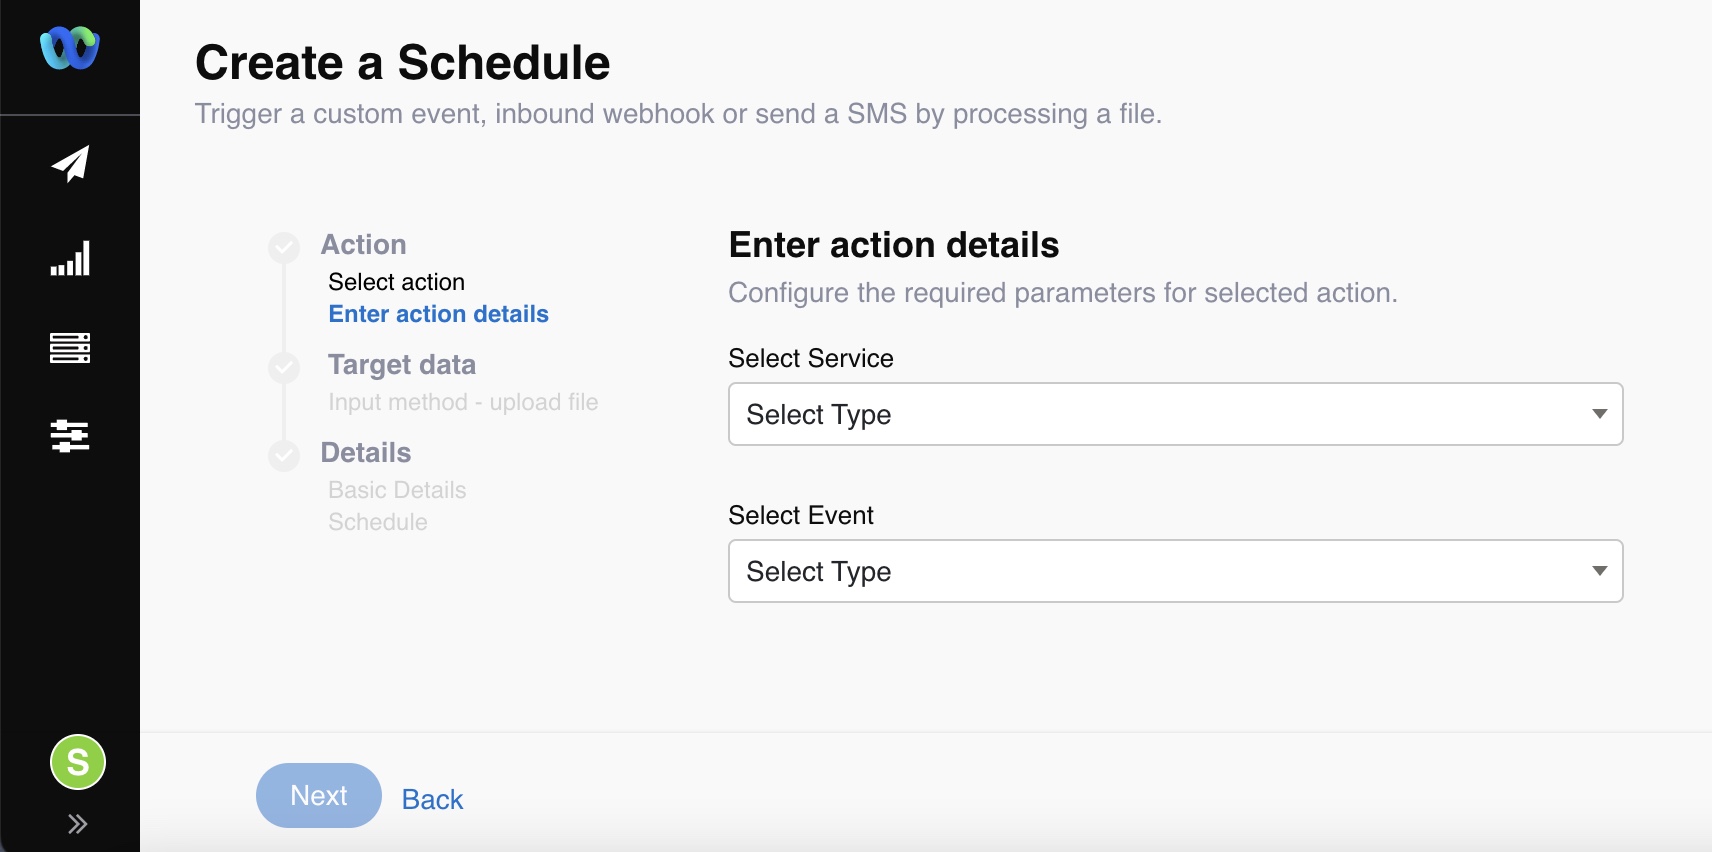
Task: Open the Select Event dropdown
Action: pos(1175,571)
